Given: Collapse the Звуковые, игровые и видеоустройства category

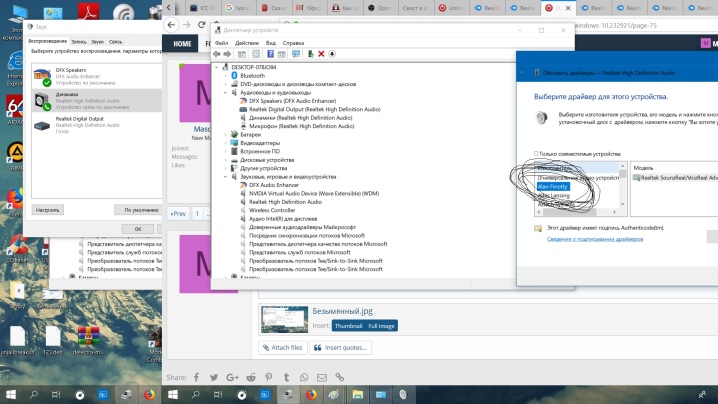Looking at the screenshot, I should click(x=226, y=177).
